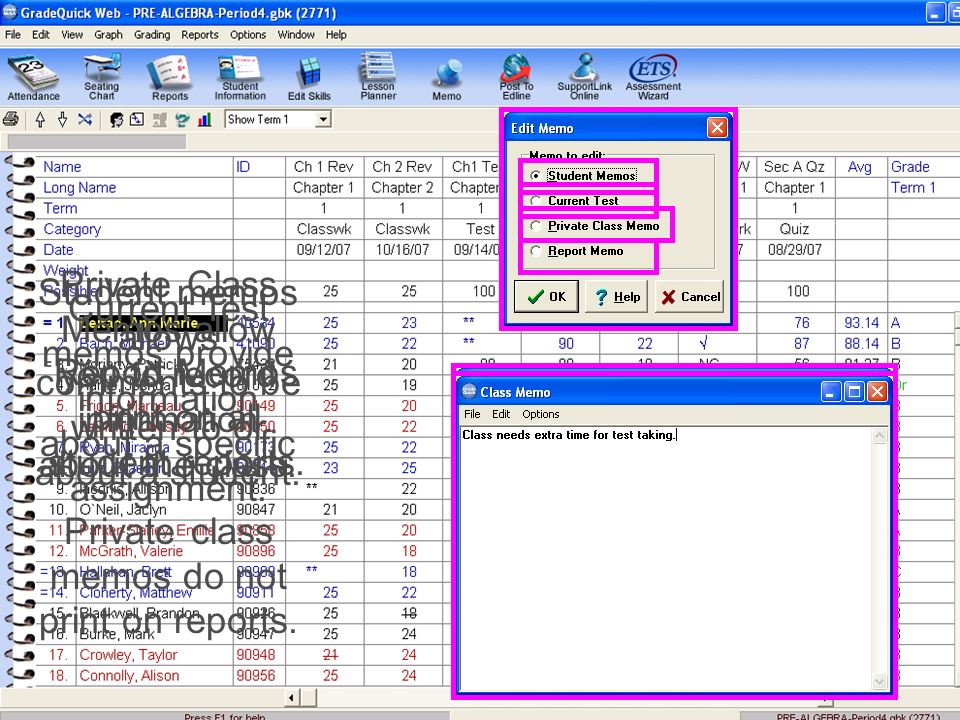Click OK in Edit Memo dialog
The width and height of the screenshot is (960, 720).
[546, 297]
